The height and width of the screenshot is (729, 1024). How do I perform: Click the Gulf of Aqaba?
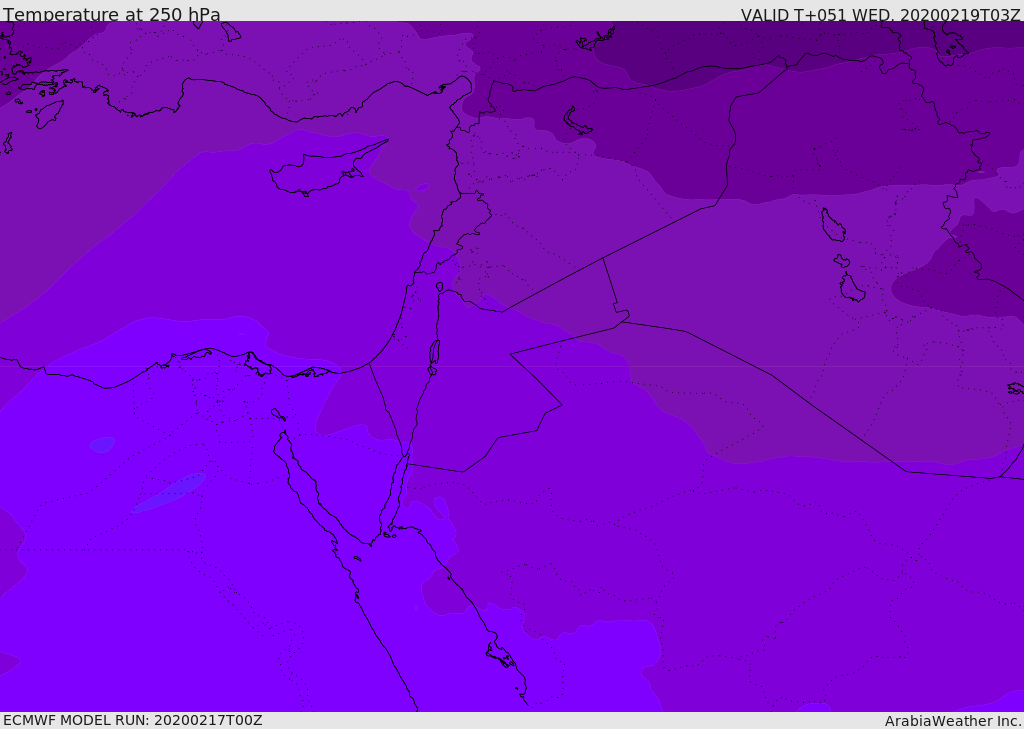click(399, 490)
